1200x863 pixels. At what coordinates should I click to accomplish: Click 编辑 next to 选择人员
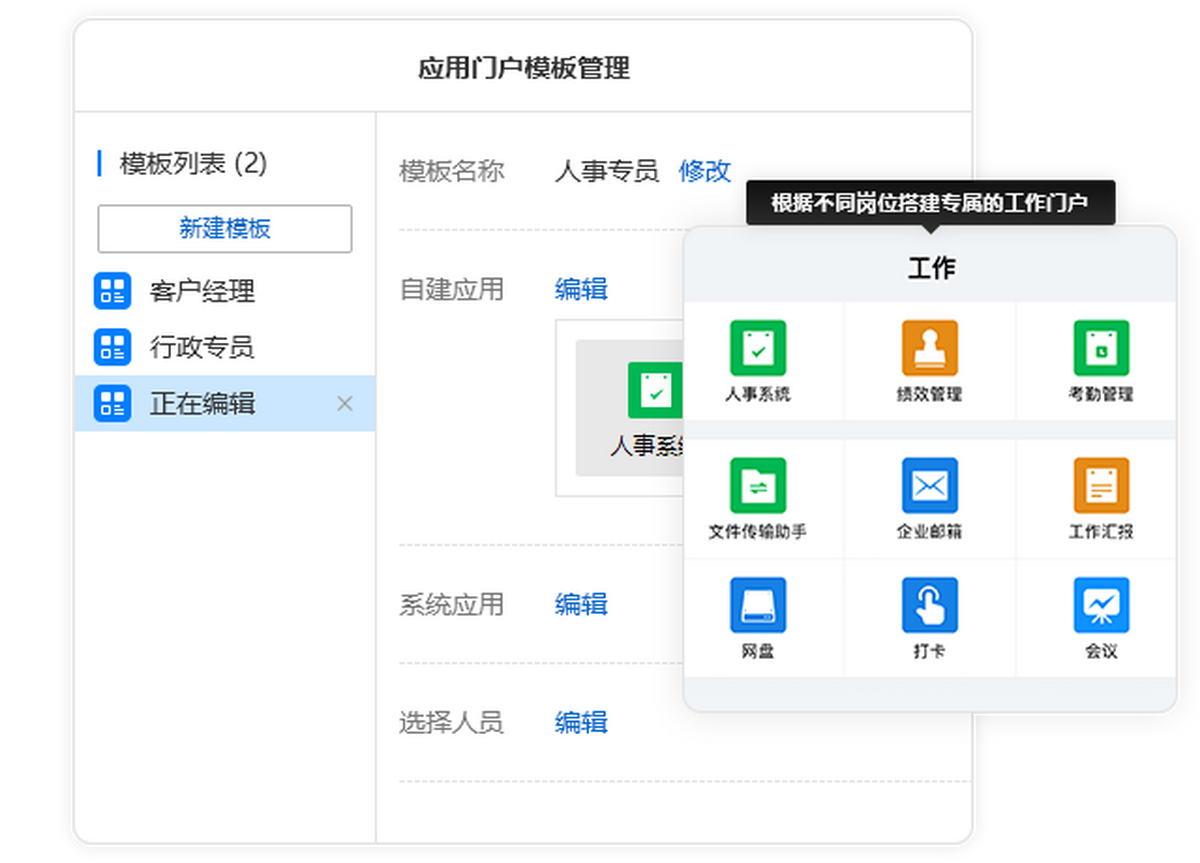click(581, 722)
